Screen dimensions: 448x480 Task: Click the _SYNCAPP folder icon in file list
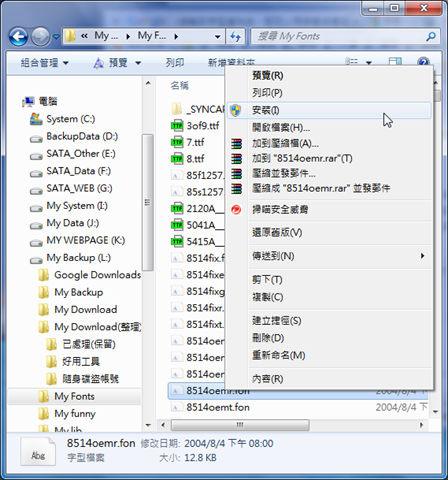pyautogui.click(x=177, y=109)
